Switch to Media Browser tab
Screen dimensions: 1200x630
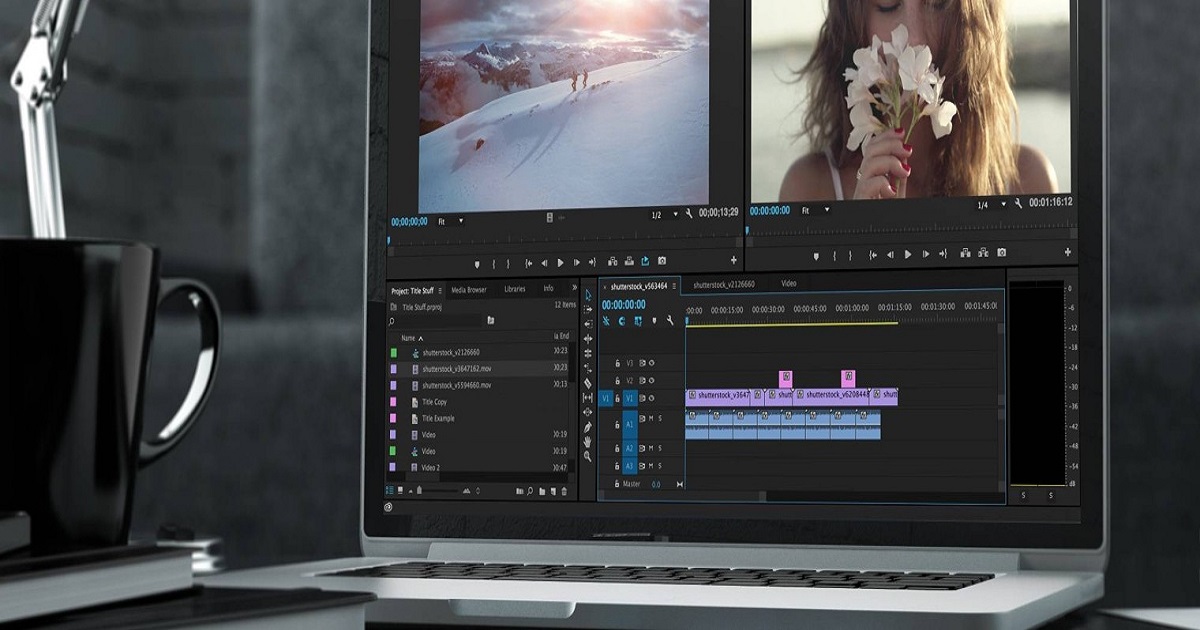pos(469,290)
